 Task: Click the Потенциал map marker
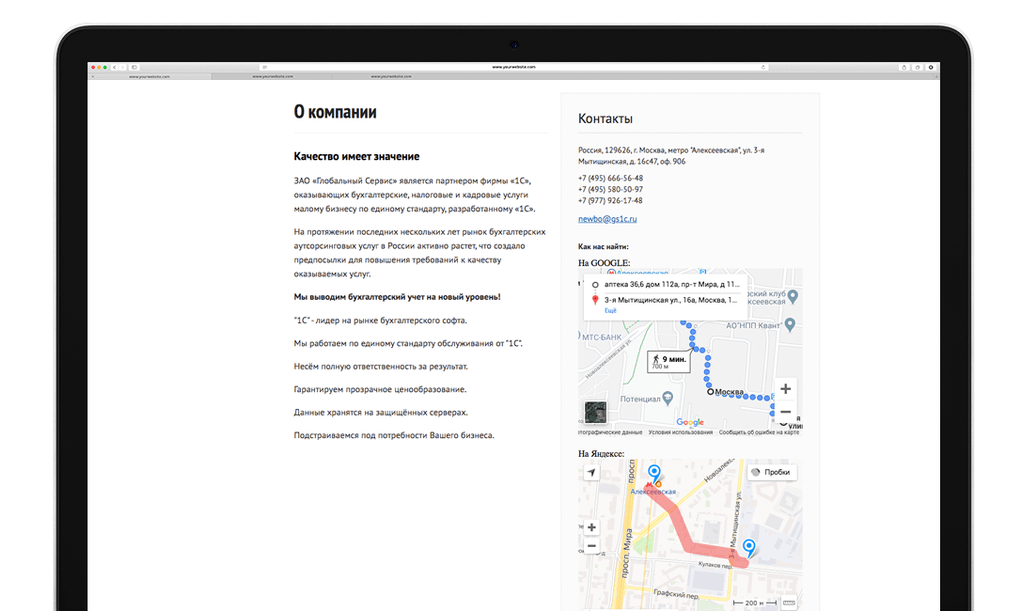click(x=667, y=398)
